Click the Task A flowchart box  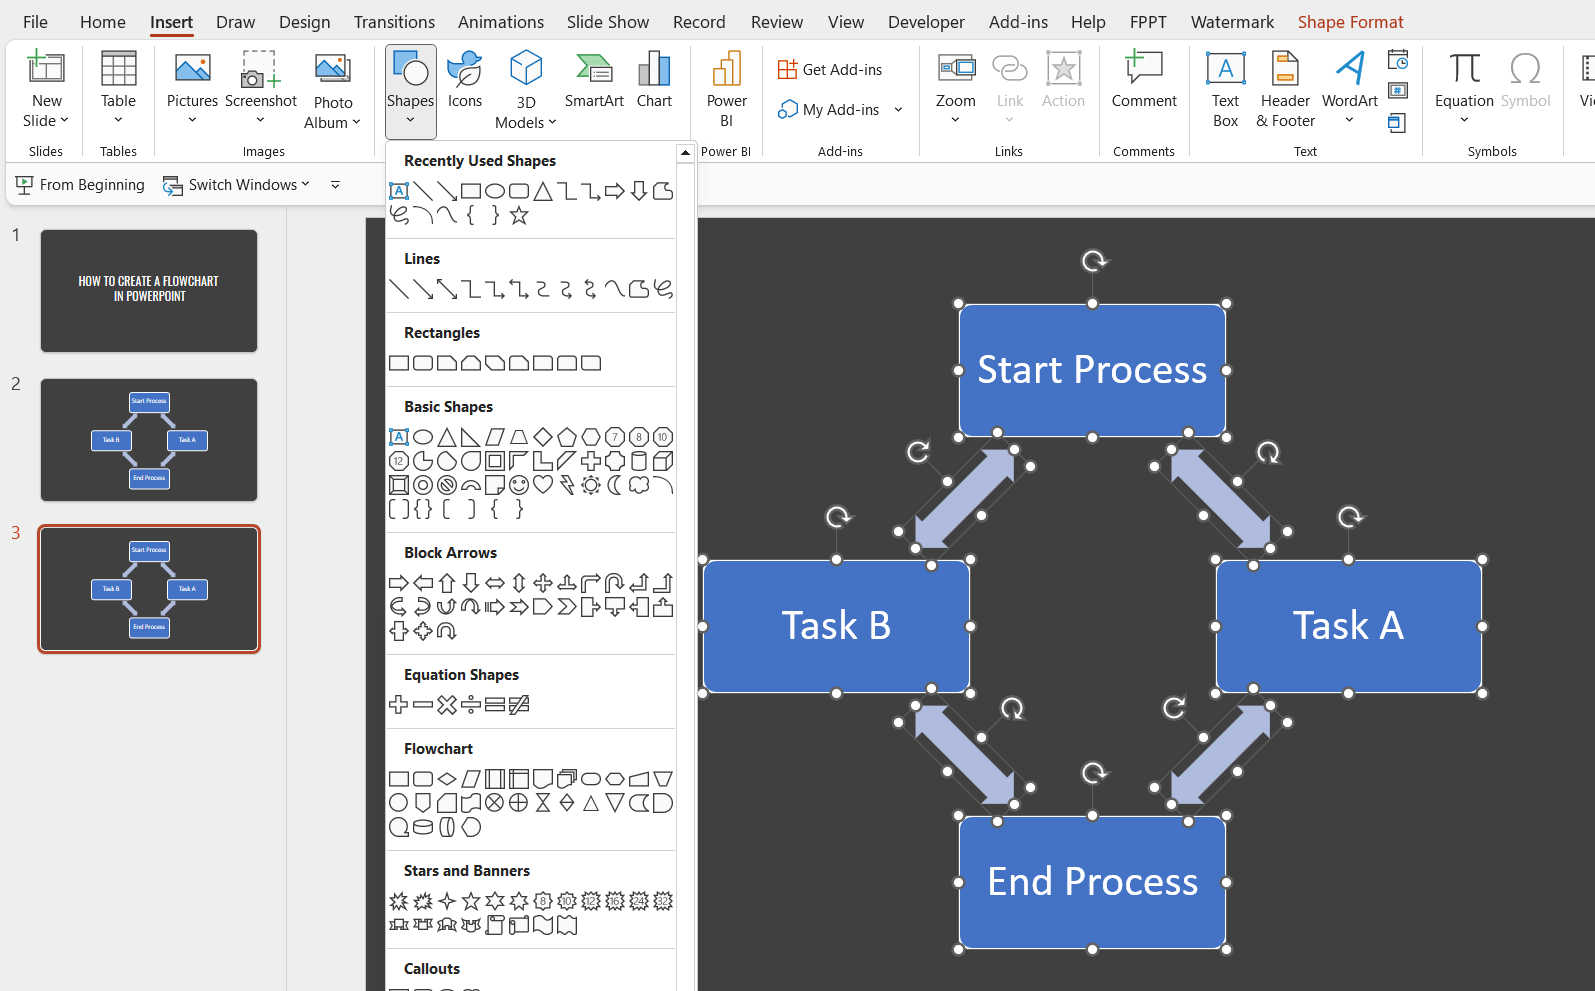click(1348, 626)
